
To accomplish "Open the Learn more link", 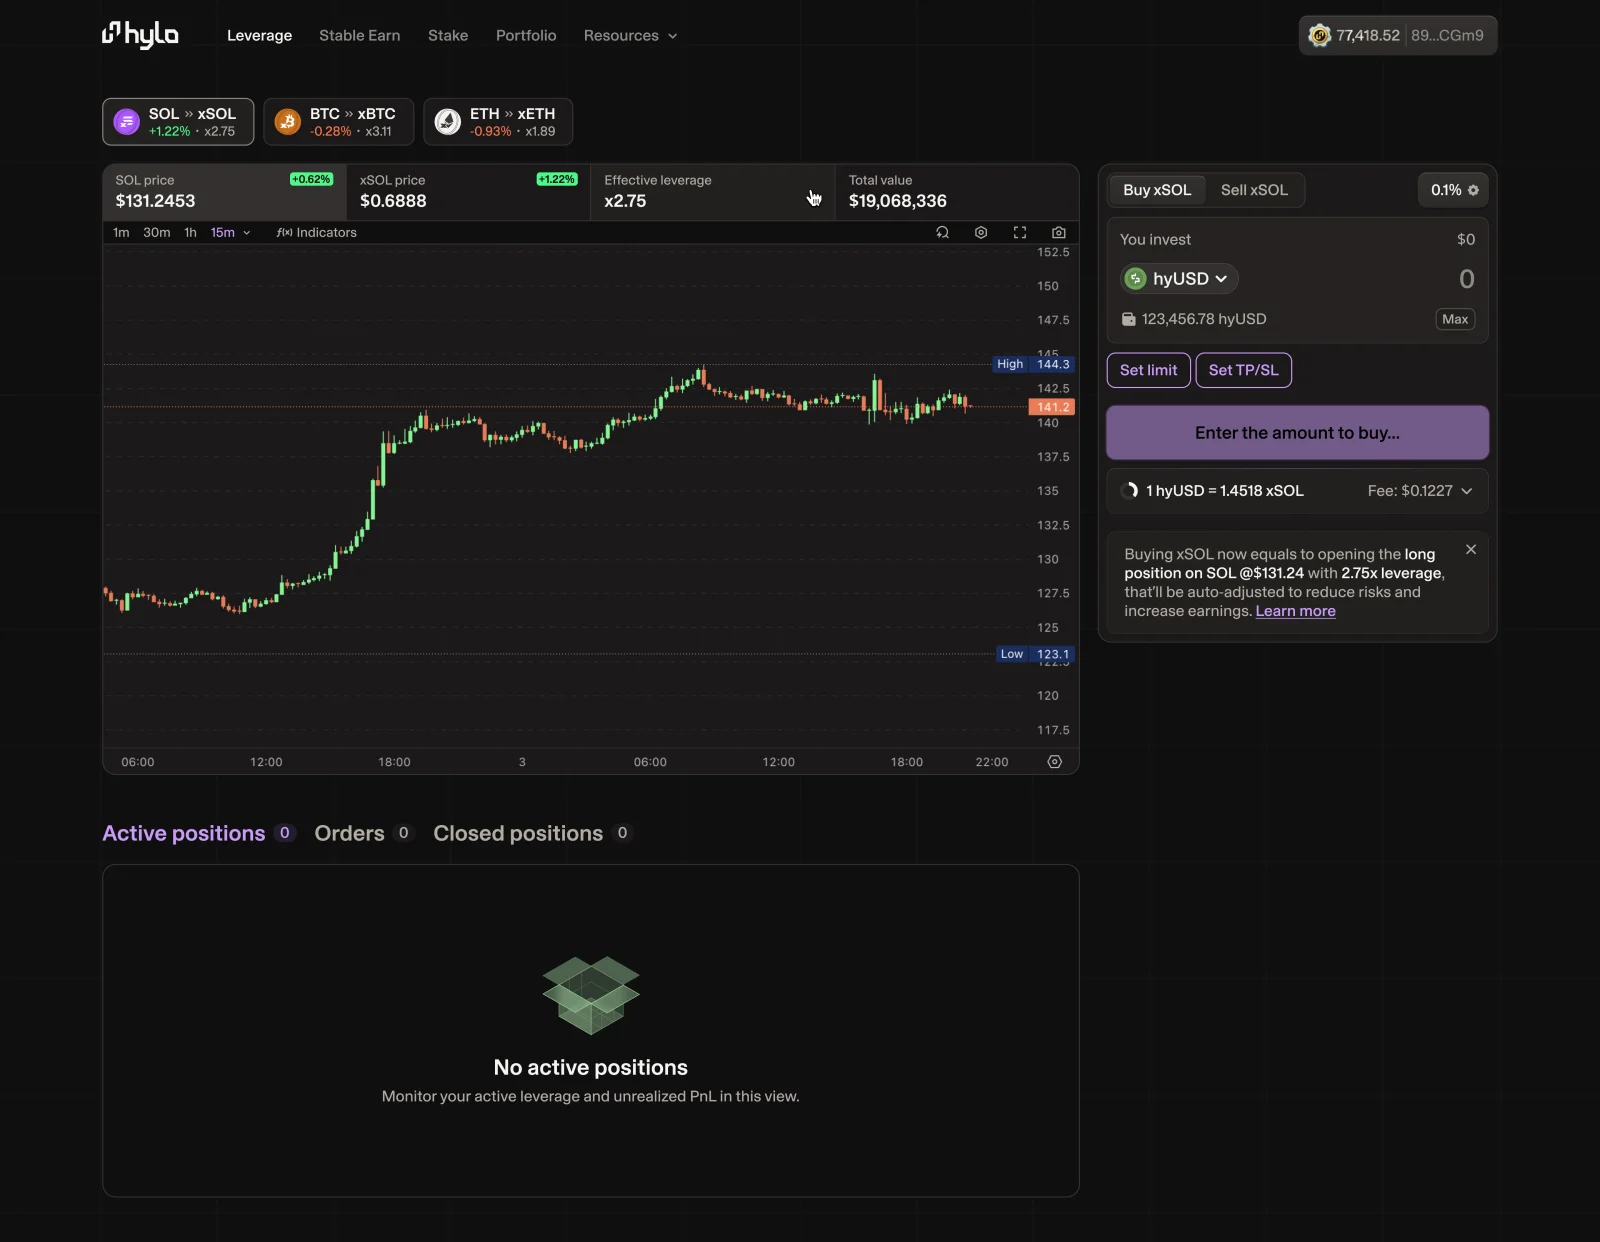I will click(x=1295, y=611).
